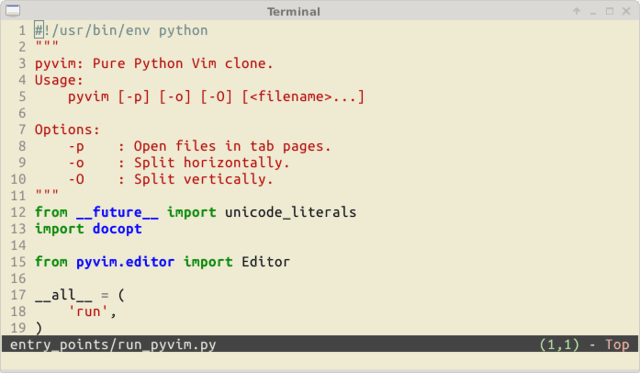Click the empty command line below status bar
640x373 pixels.
pos(320,361)
